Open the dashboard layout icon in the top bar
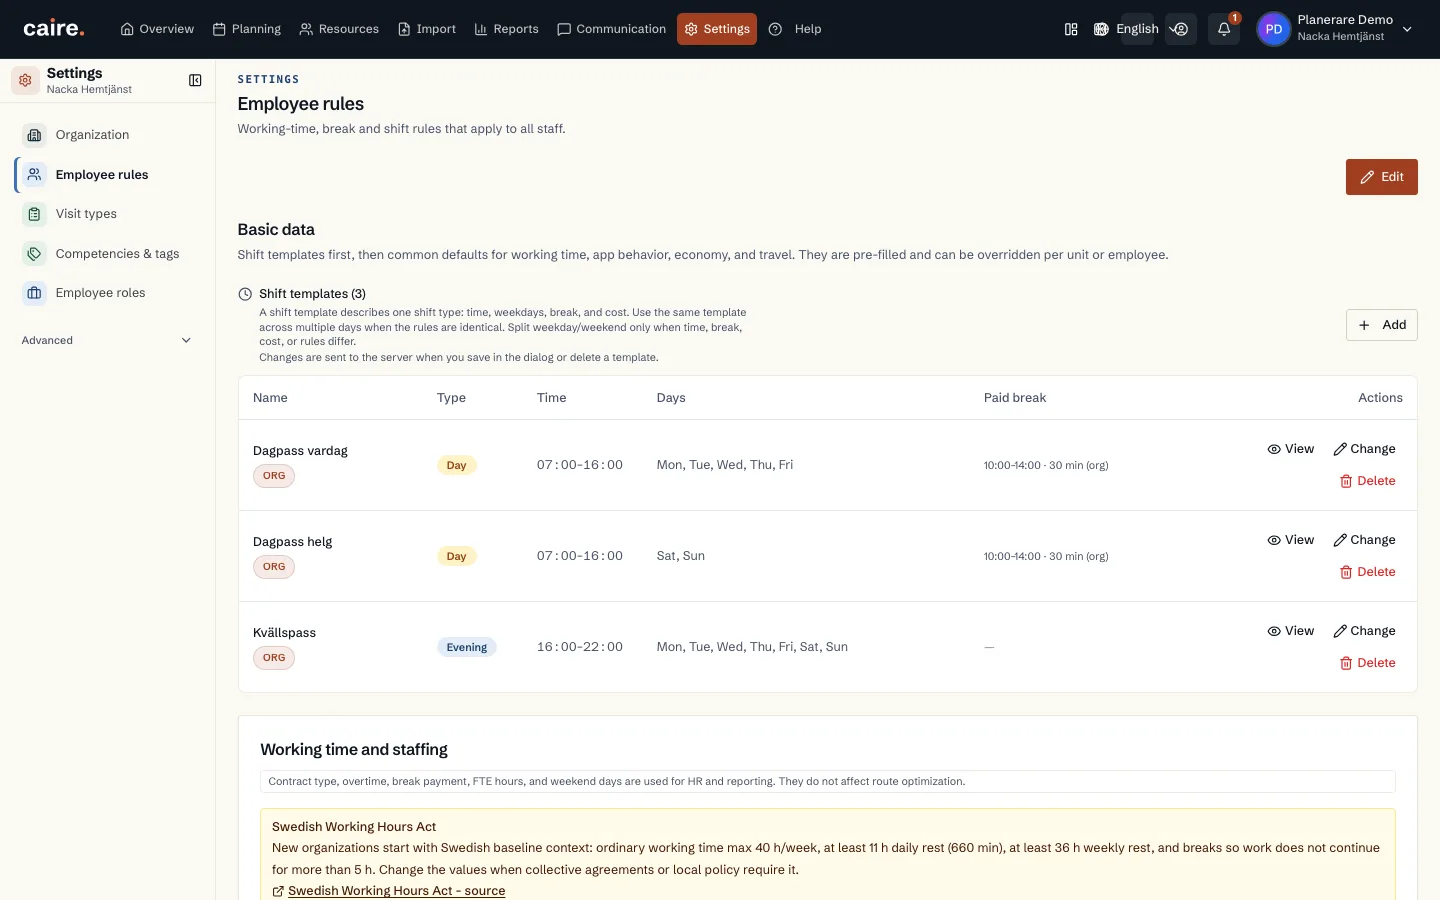The width and height of the screenshot is (1440, 900). tap(1071, 29)
